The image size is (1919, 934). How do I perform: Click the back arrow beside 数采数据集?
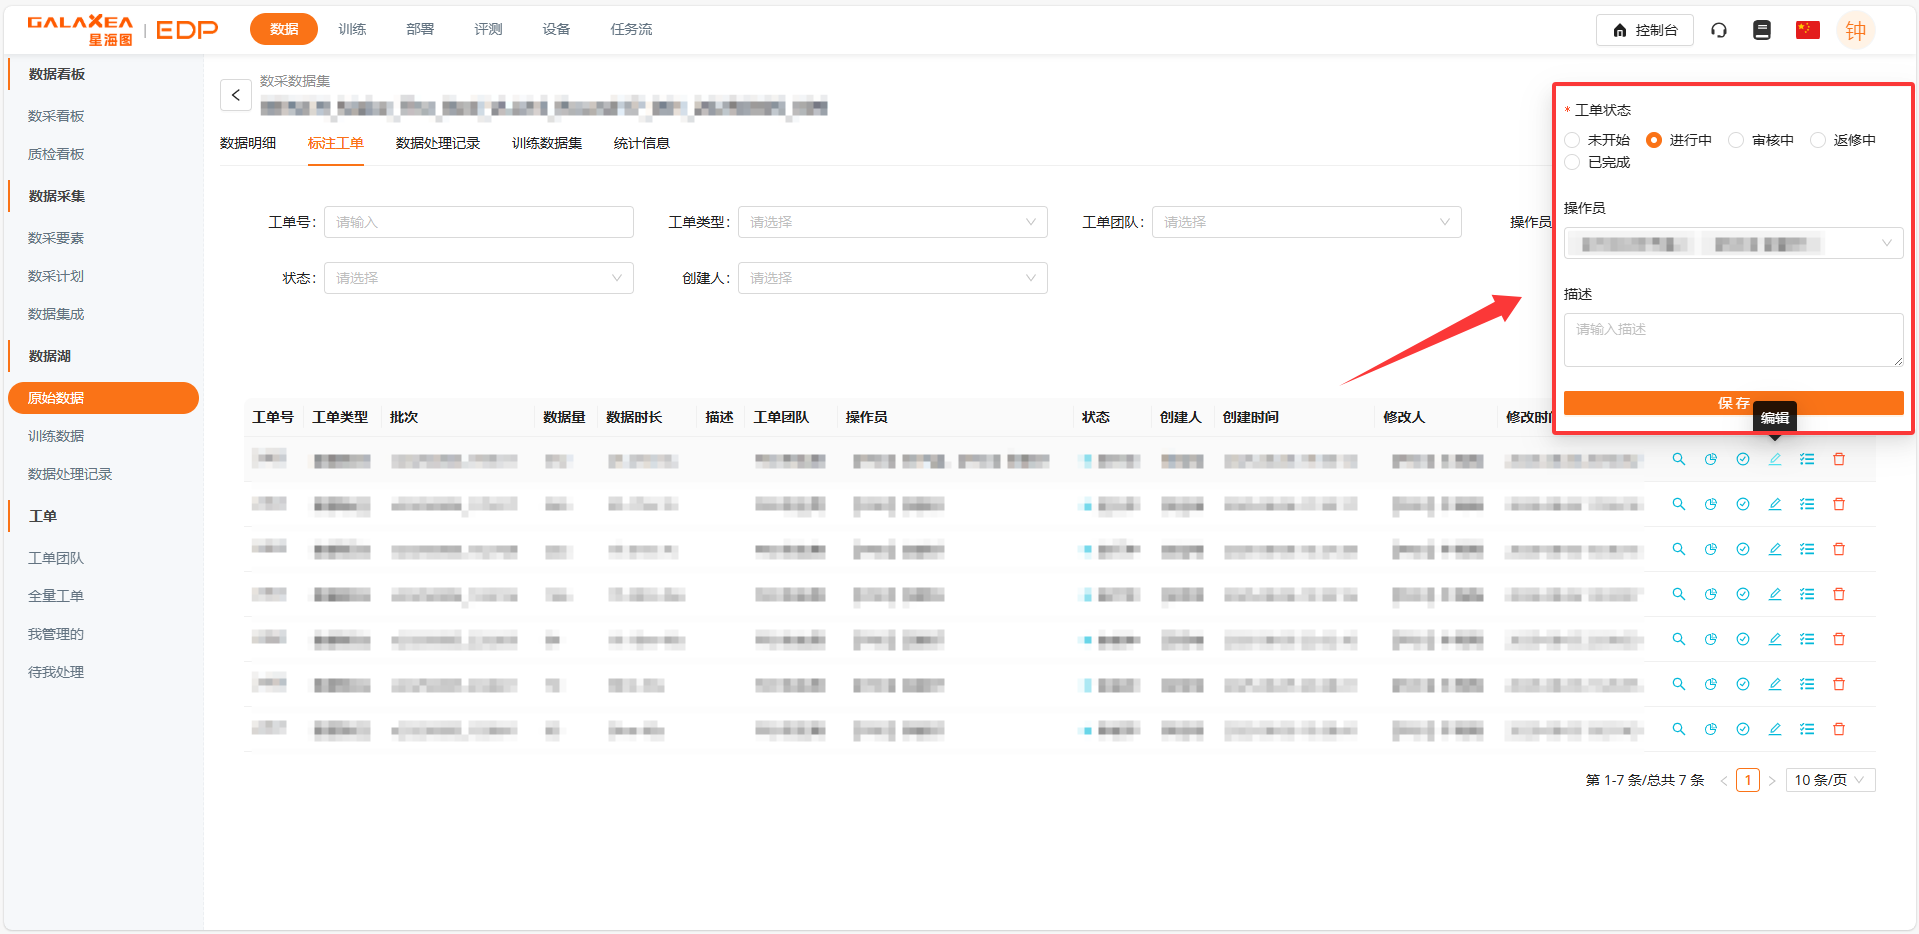click(236, 95)
